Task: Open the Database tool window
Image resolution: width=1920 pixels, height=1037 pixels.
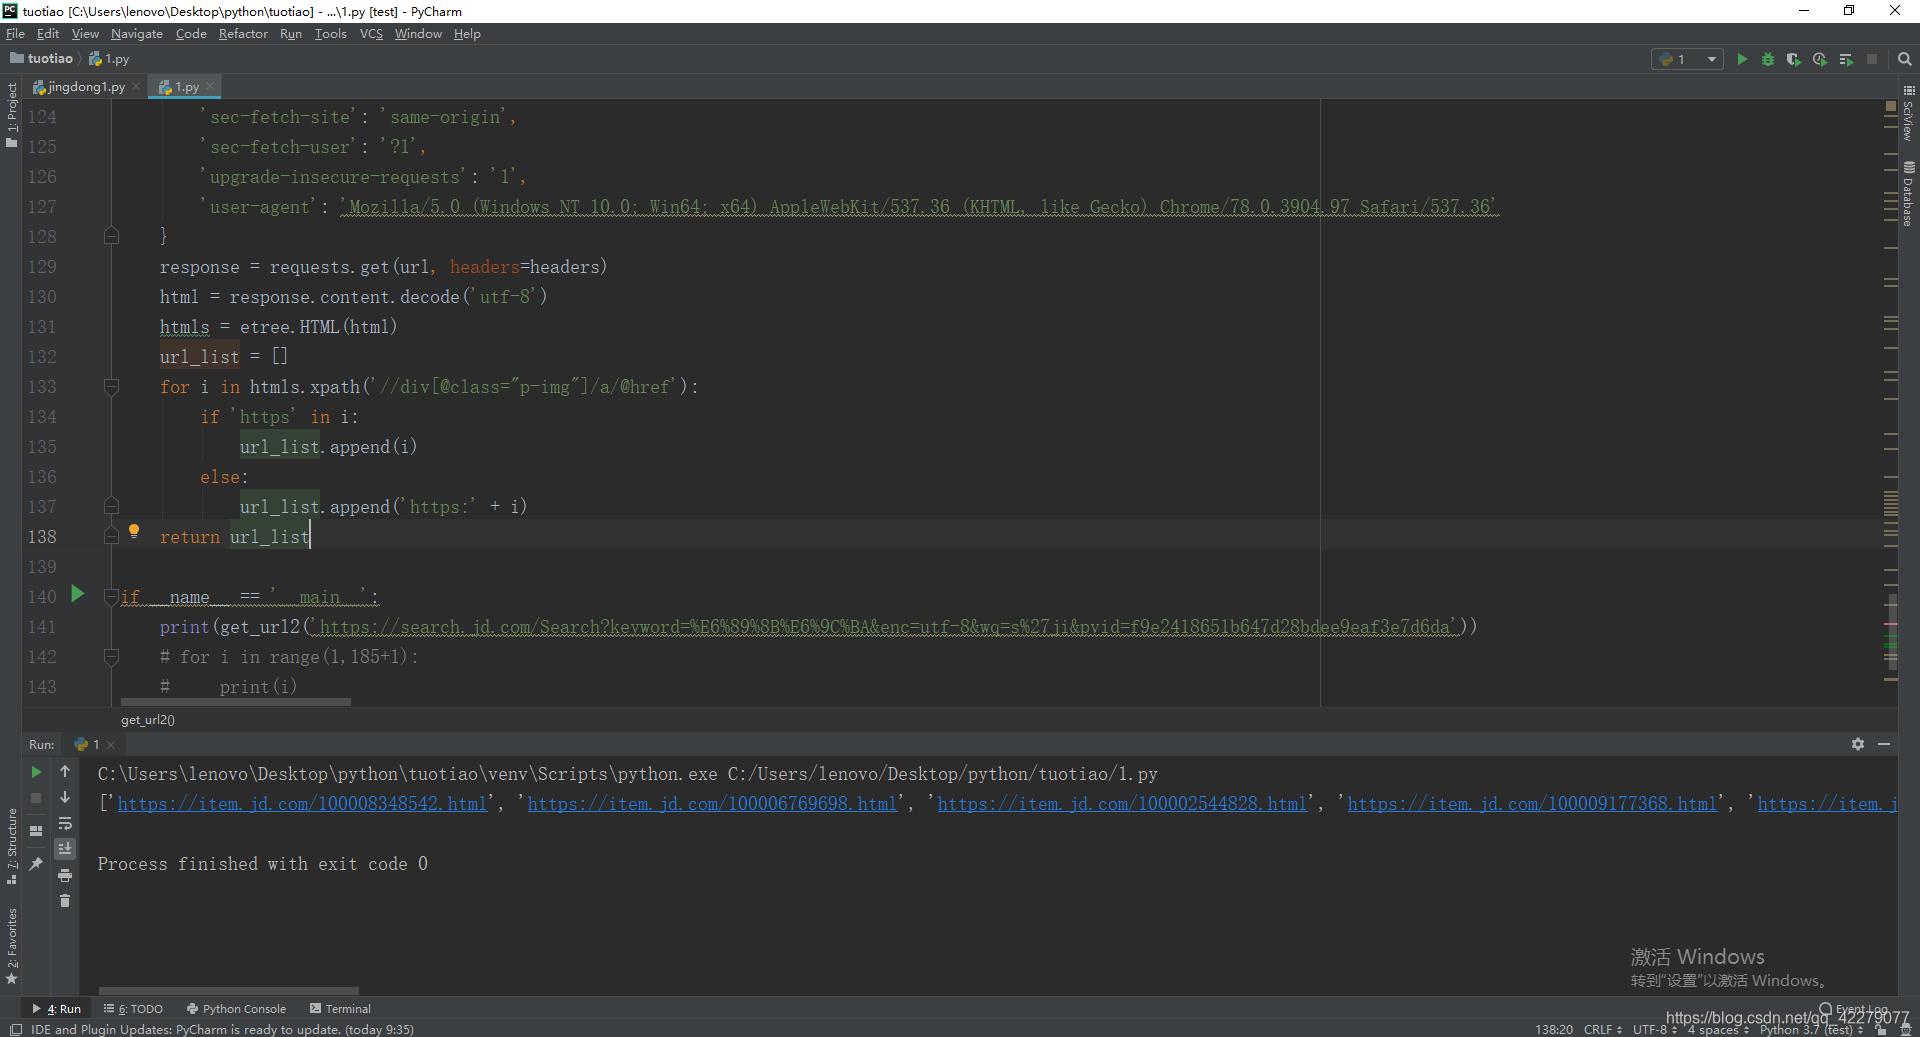Action: [1909, 193]
